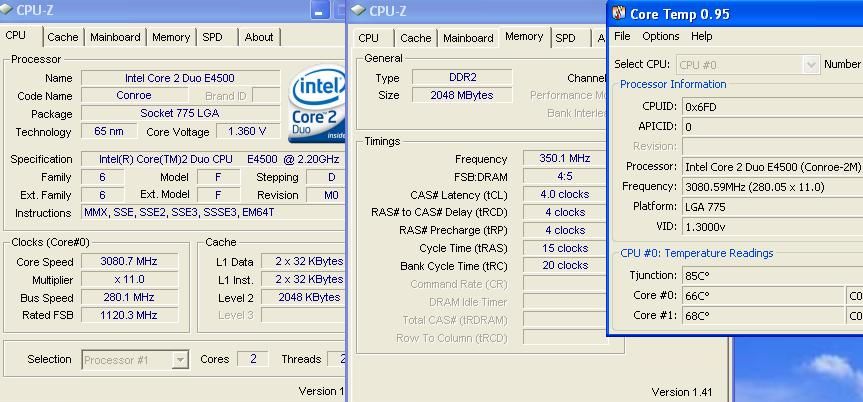Click the Technology value 65 nm

coord(108,131)
